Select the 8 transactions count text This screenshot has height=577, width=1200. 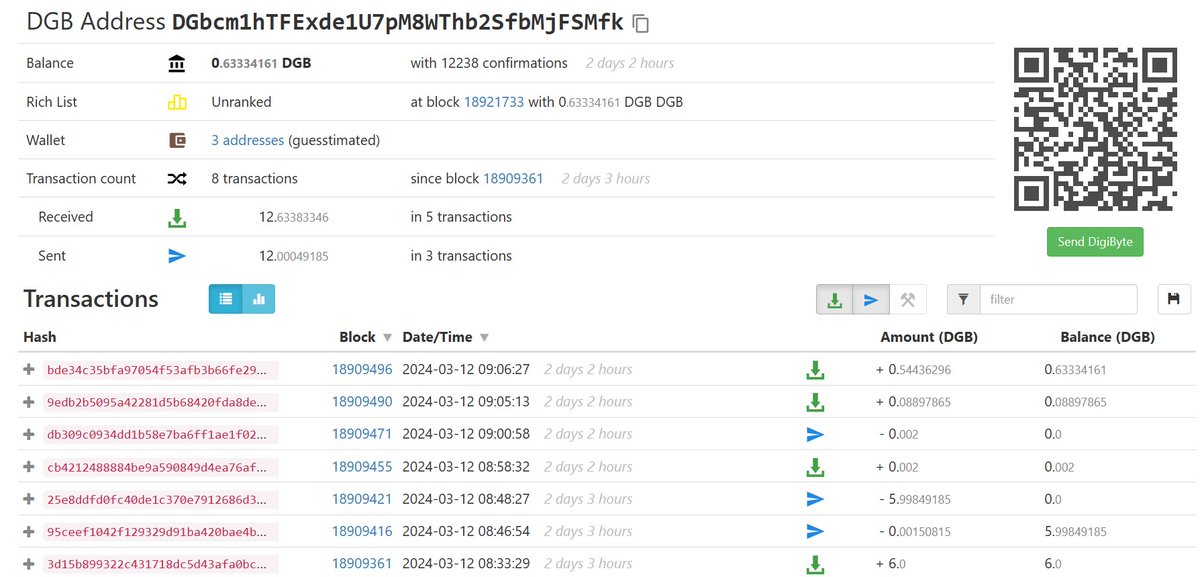[x=255, y=179]
